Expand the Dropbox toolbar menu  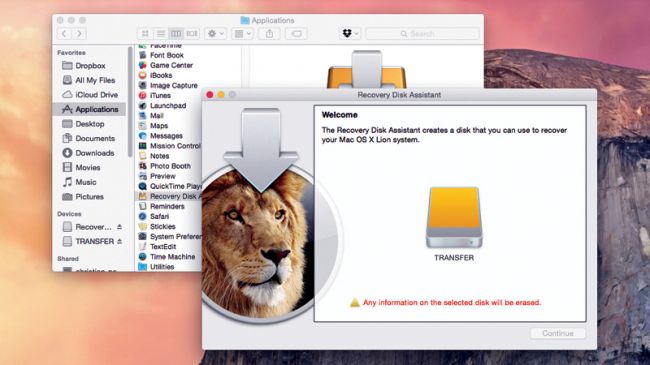point(350,34)
